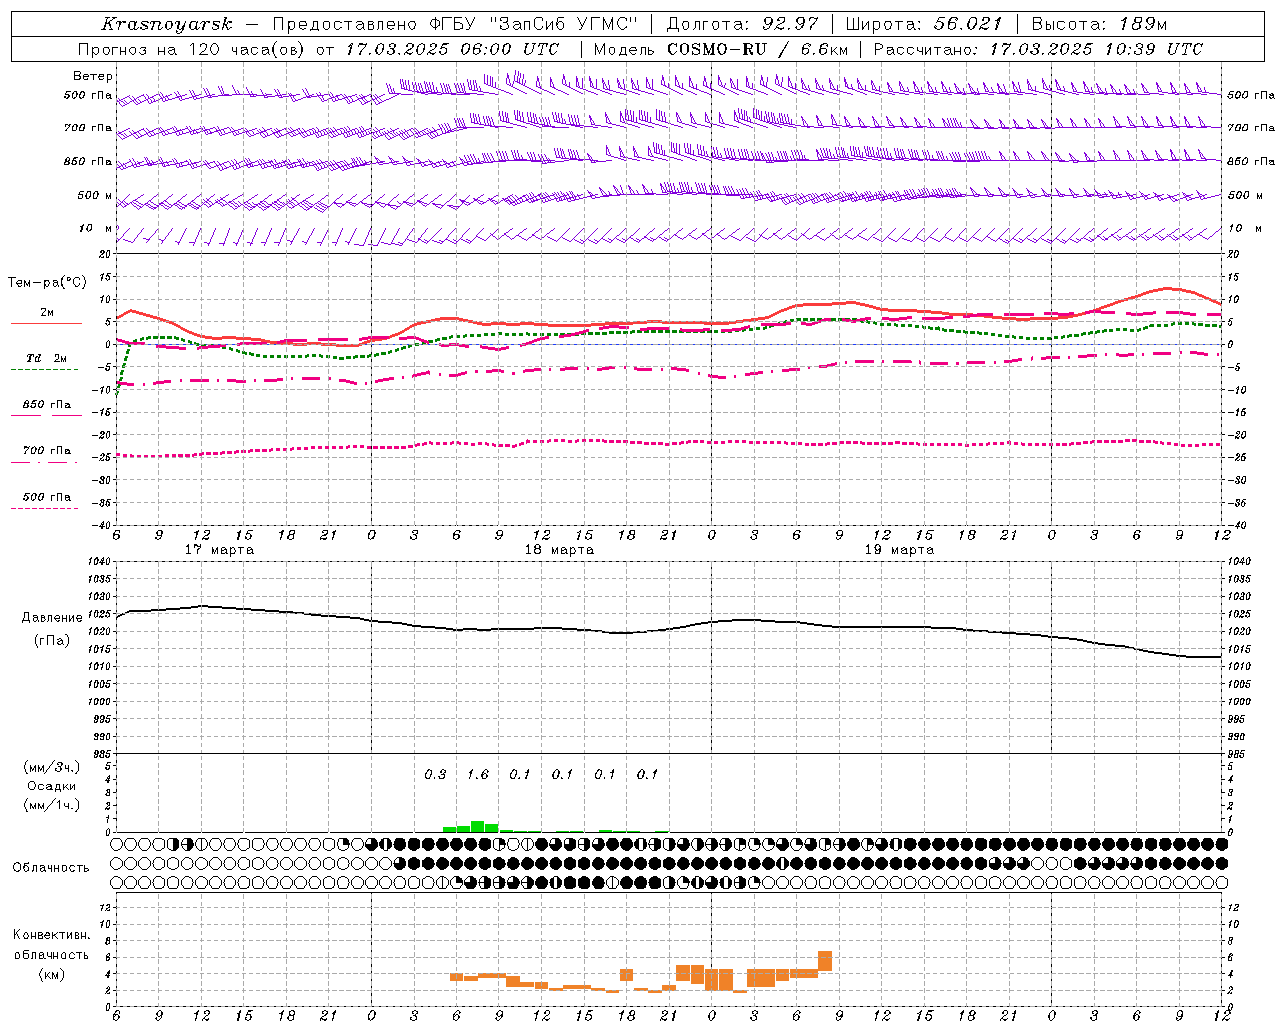The image size is (1280, 1024).
Task: Click the "1.6" precipitation amount value
Action: click(478, 774)
